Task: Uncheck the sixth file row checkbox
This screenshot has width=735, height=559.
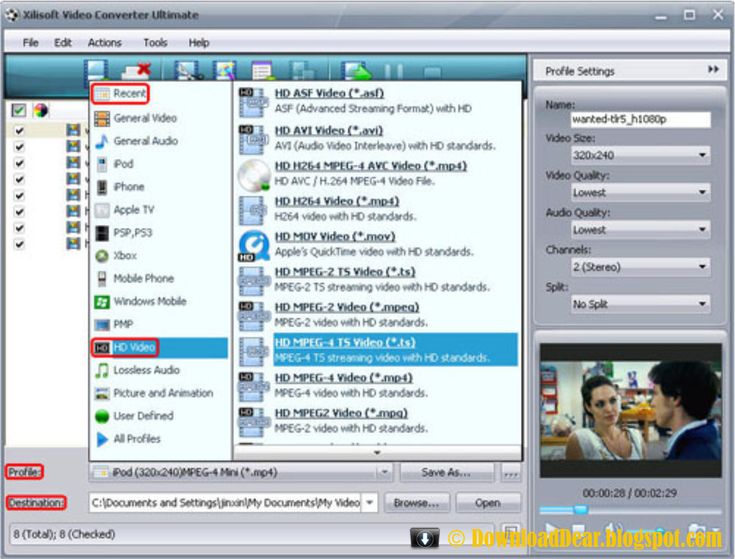Action: [x=19, y=212]
